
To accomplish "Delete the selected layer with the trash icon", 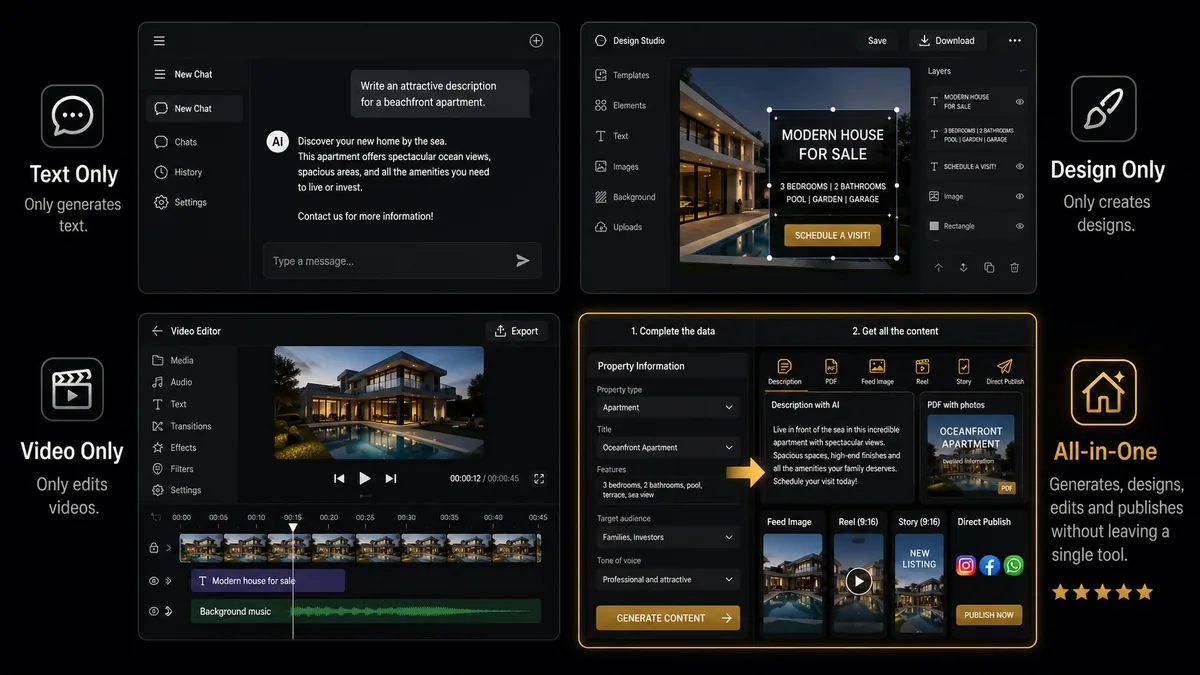I will click(1014, 268).
